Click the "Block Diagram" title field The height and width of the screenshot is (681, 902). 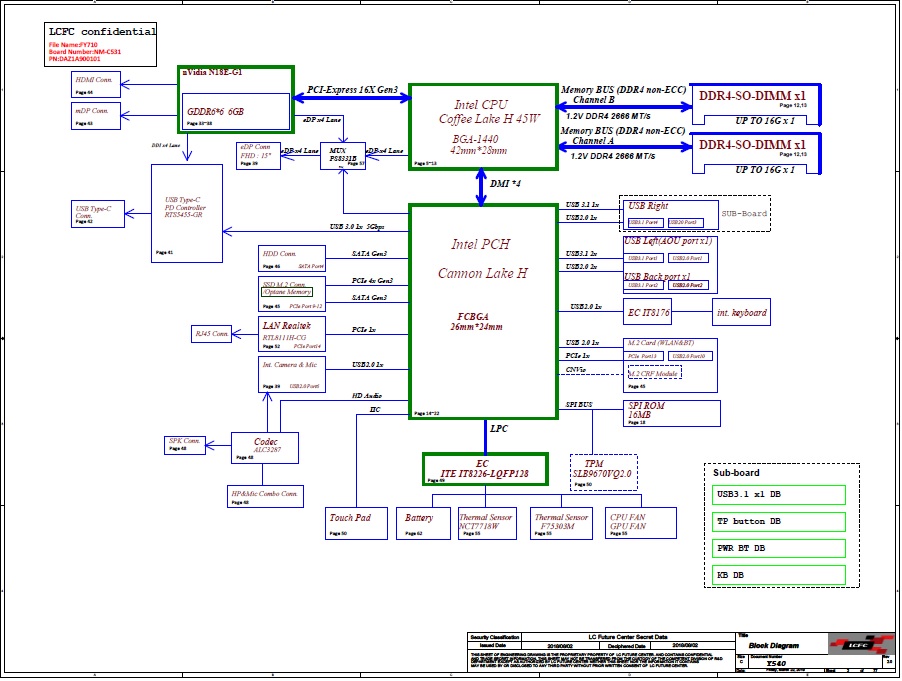774,646
